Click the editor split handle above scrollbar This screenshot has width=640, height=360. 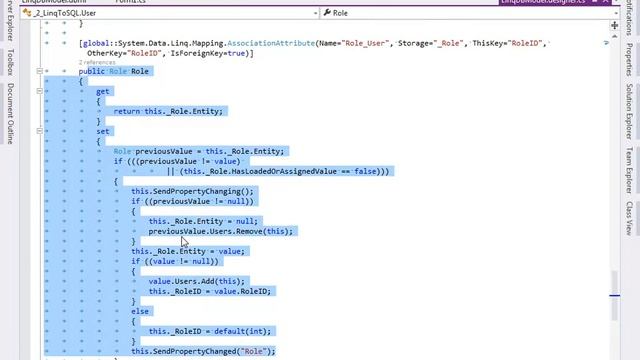coord(614,26)
